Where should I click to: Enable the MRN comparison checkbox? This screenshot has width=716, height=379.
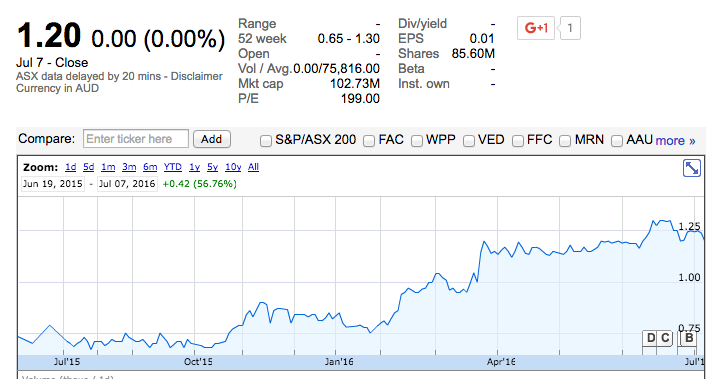[x=565, y=141]
